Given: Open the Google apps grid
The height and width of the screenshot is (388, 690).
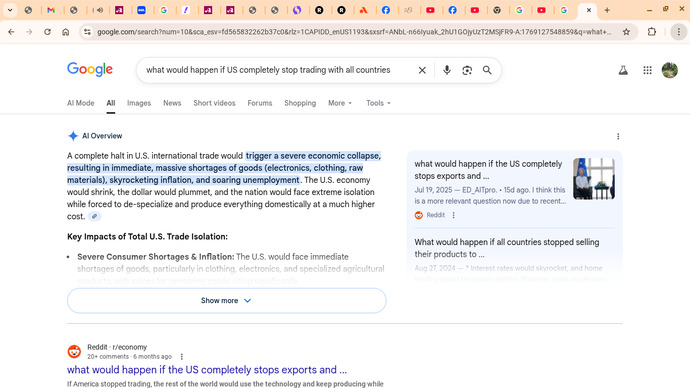Looking at the screenshot, I should coord(647,70).
